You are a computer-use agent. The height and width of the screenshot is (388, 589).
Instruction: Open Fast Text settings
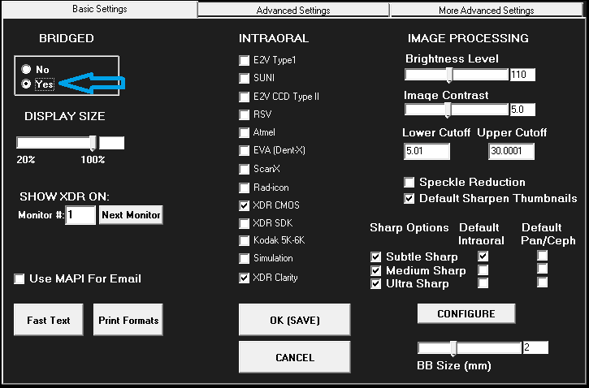coord(48,320)
